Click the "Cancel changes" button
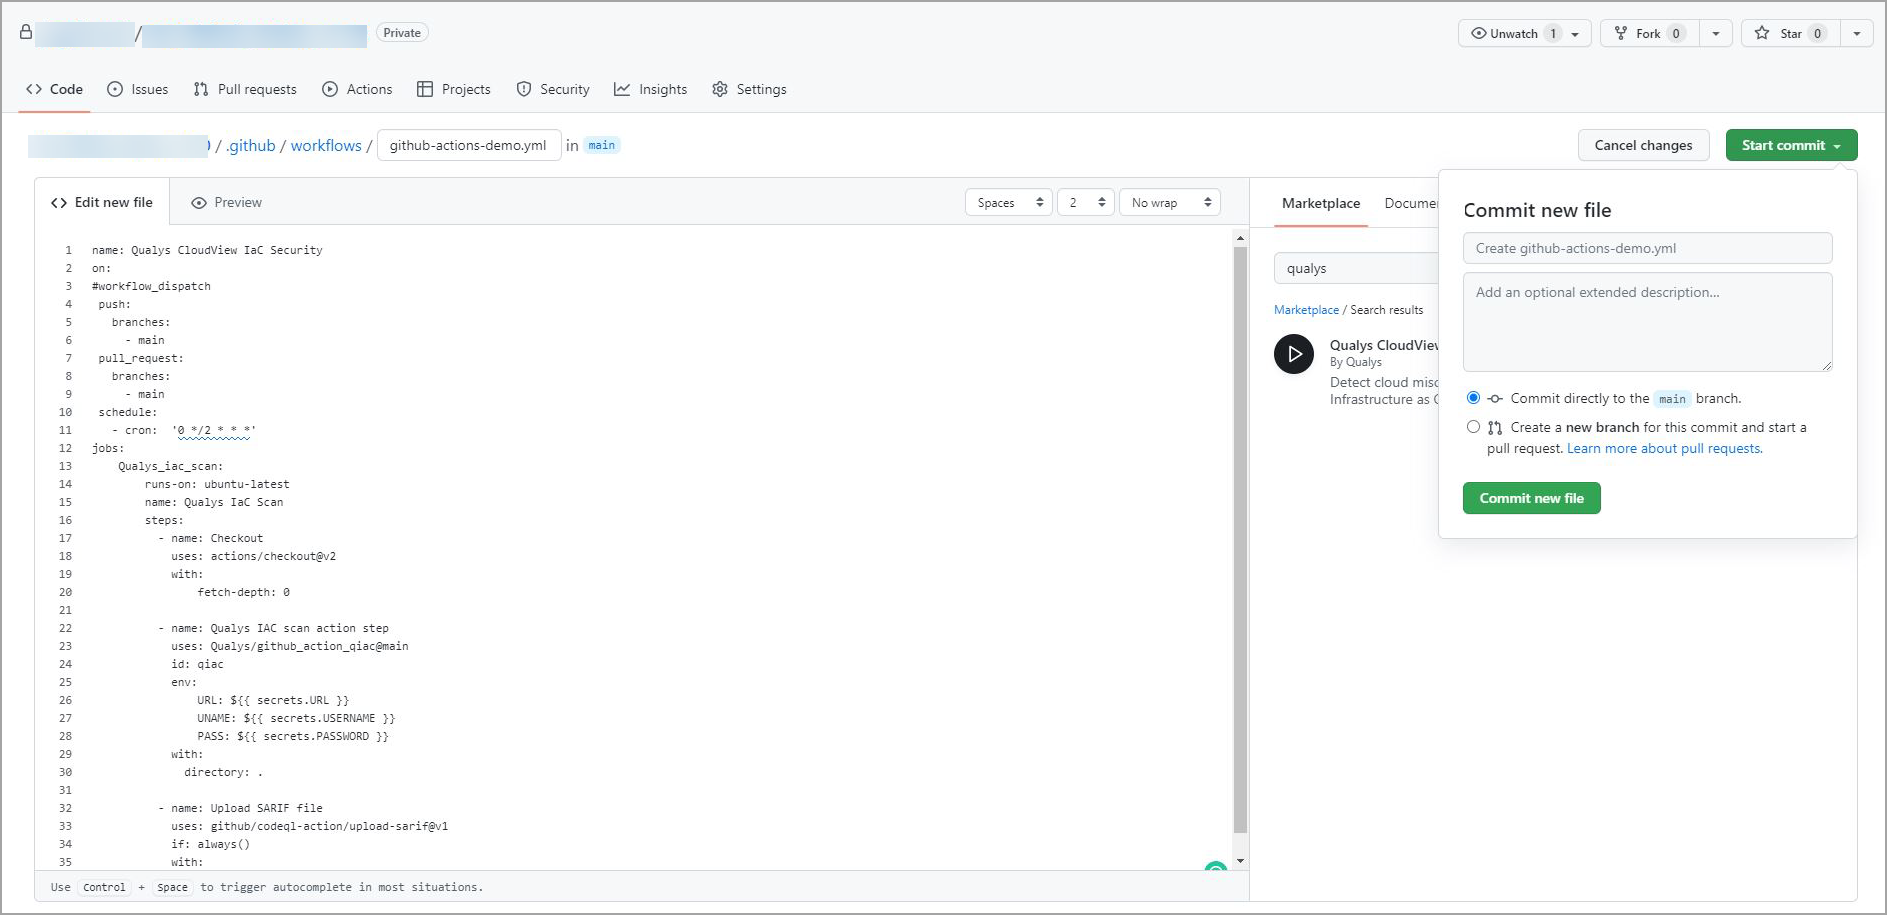The image size is (1887, 915). pos(1643,145)
